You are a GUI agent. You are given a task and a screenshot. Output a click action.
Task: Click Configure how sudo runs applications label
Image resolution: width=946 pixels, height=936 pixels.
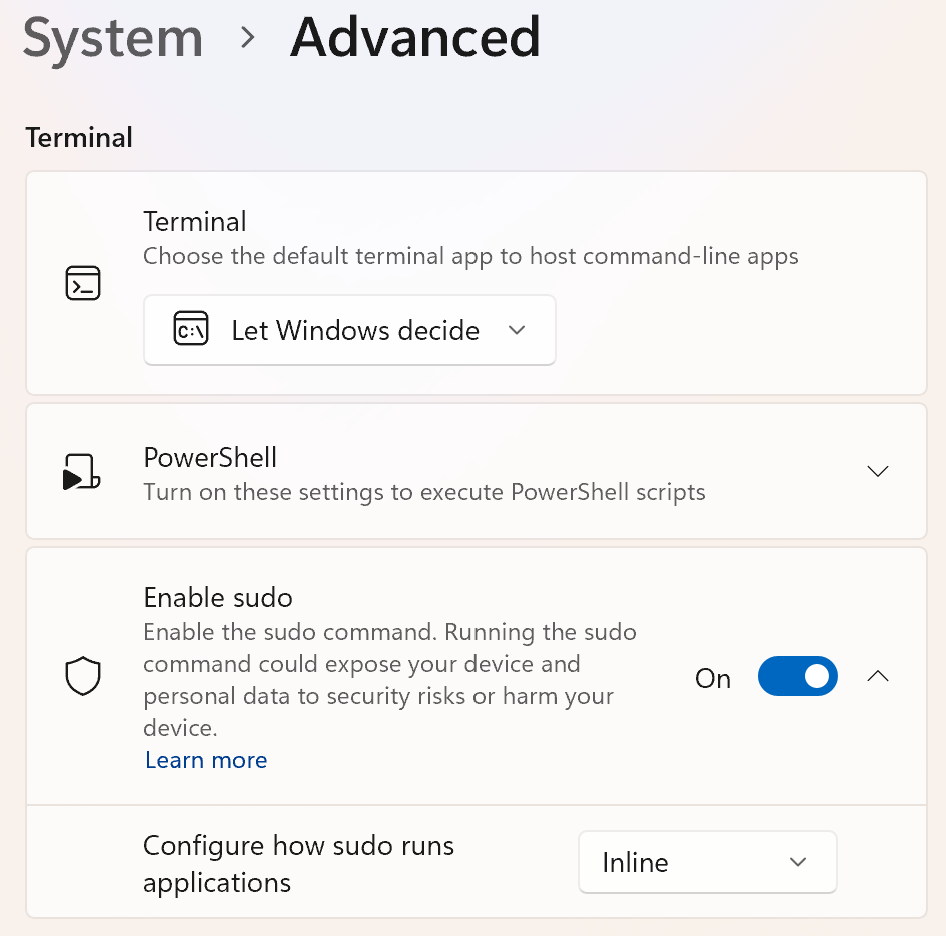298,864
